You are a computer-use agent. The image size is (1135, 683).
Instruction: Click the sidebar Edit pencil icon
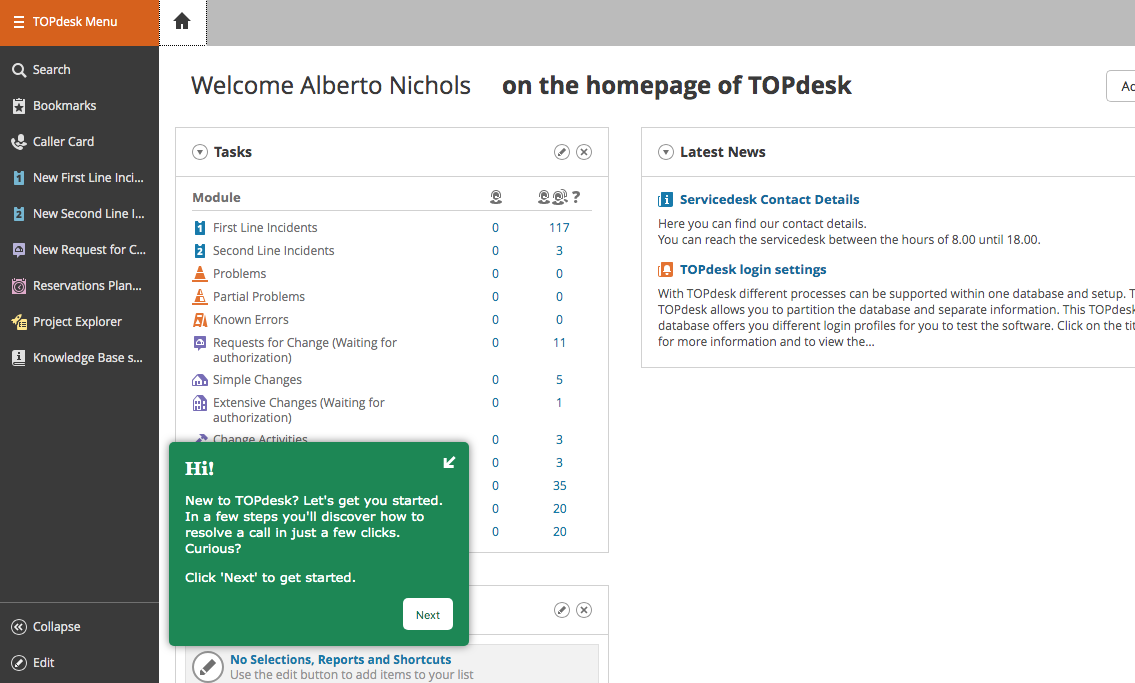point(19,663)
